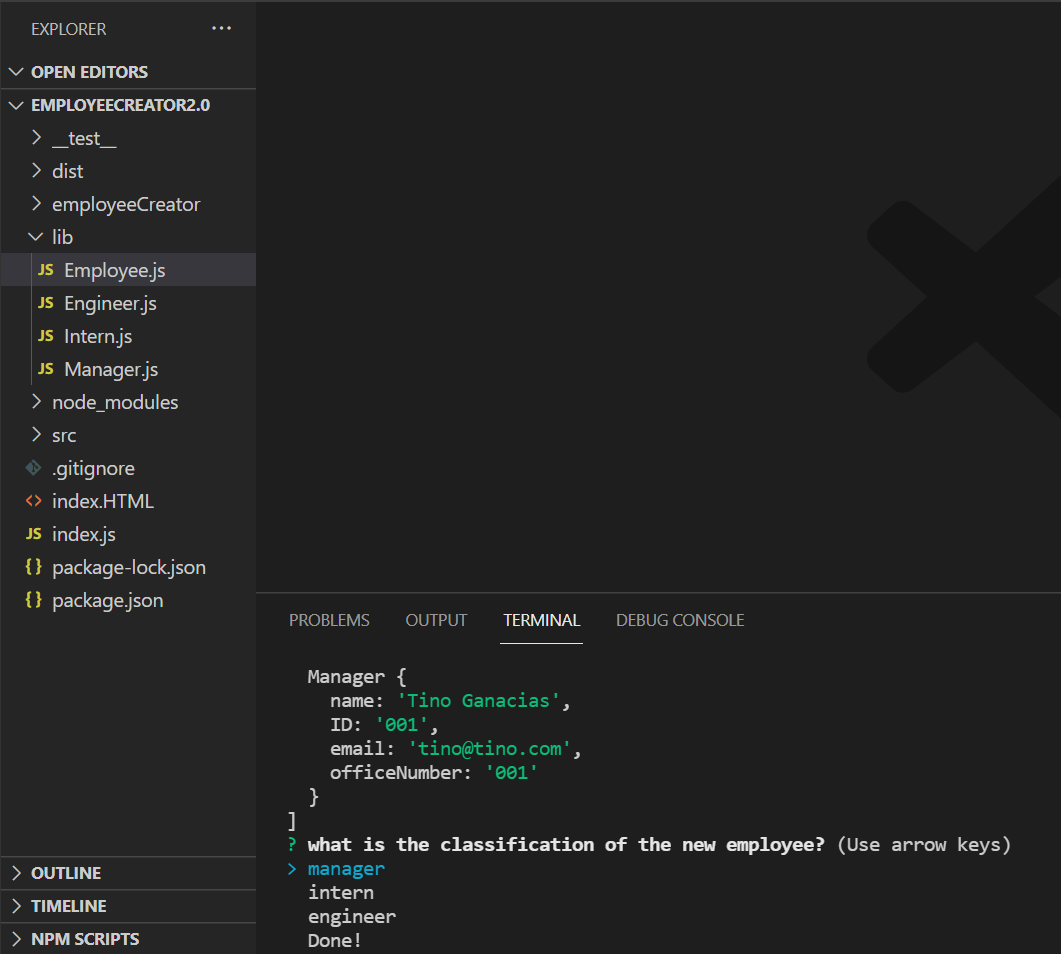Select intern in the terminal prompt
The width and height of the screenshot is (1061, 954).
340,892
